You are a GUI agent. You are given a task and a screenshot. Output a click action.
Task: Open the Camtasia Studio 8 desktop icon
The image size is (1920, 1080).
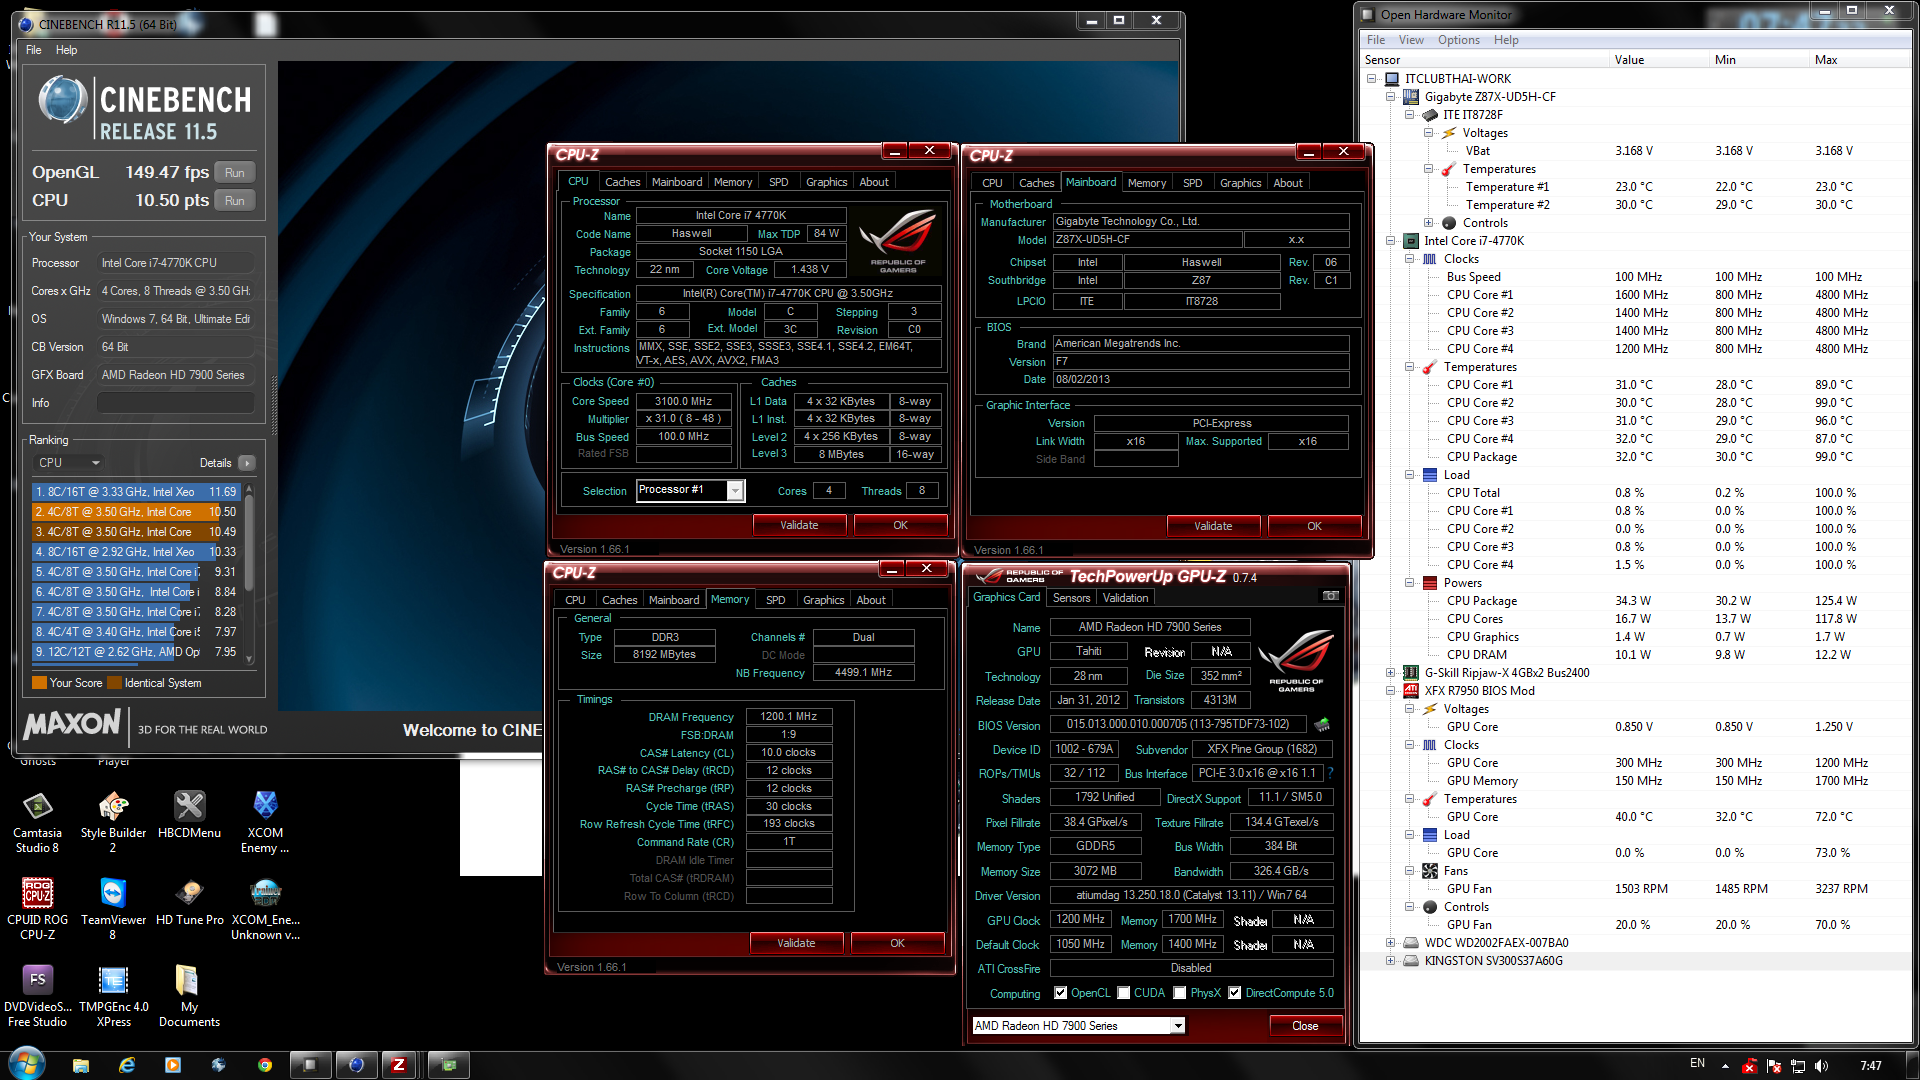point(37,806)
